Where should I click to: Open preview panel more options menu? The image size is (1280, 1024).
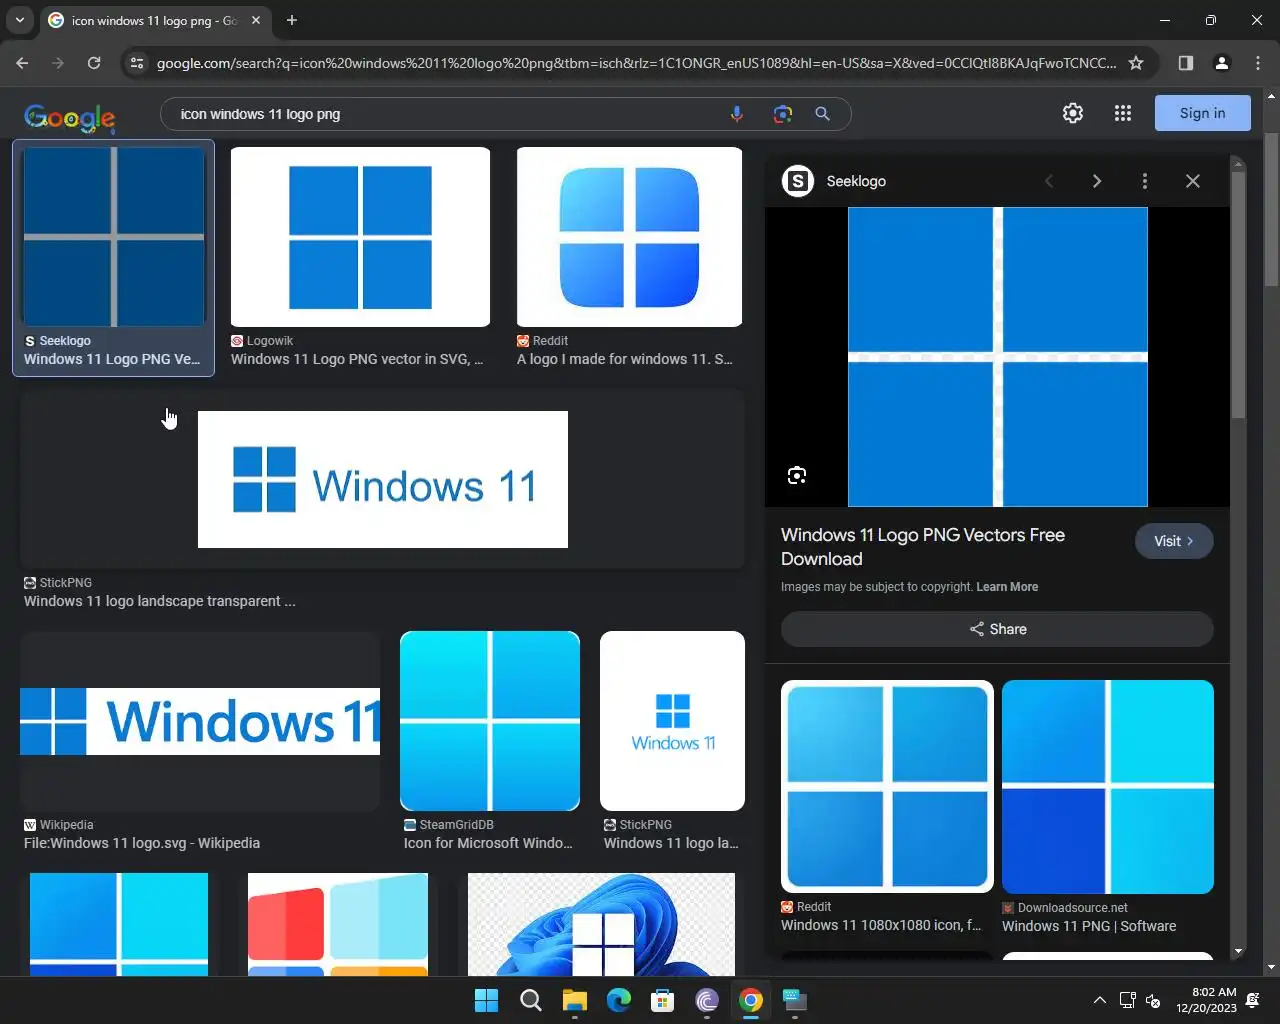point(1145,181)
